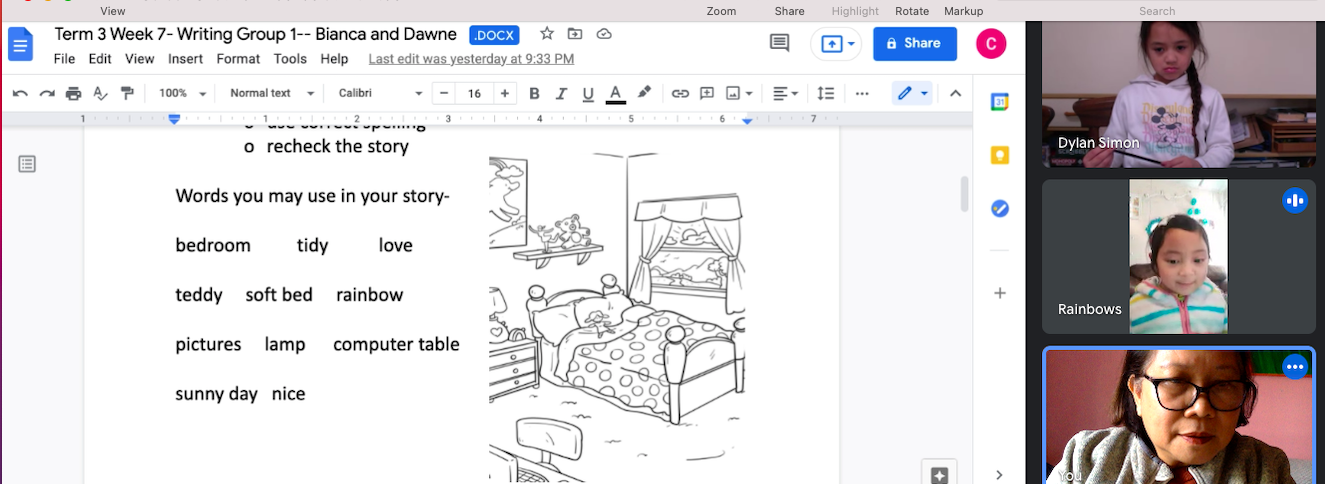Open the Normal text style dropdown
This screenshot has width=1325, height=484.
click(x=272, y=93)
